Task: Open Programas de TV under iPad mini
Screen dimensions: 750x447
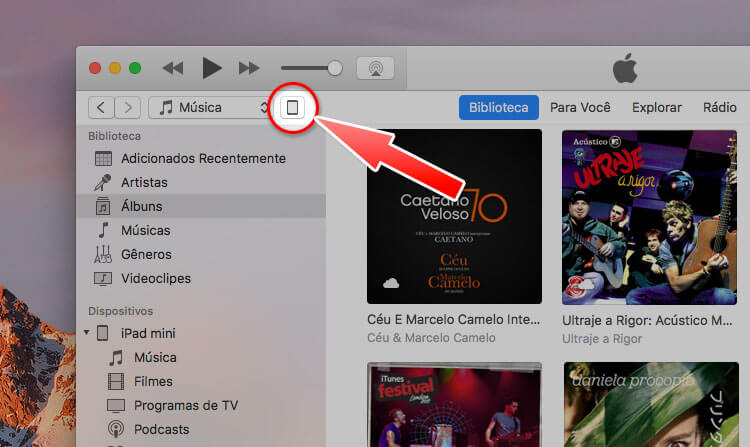Action: tap(186, 405)
